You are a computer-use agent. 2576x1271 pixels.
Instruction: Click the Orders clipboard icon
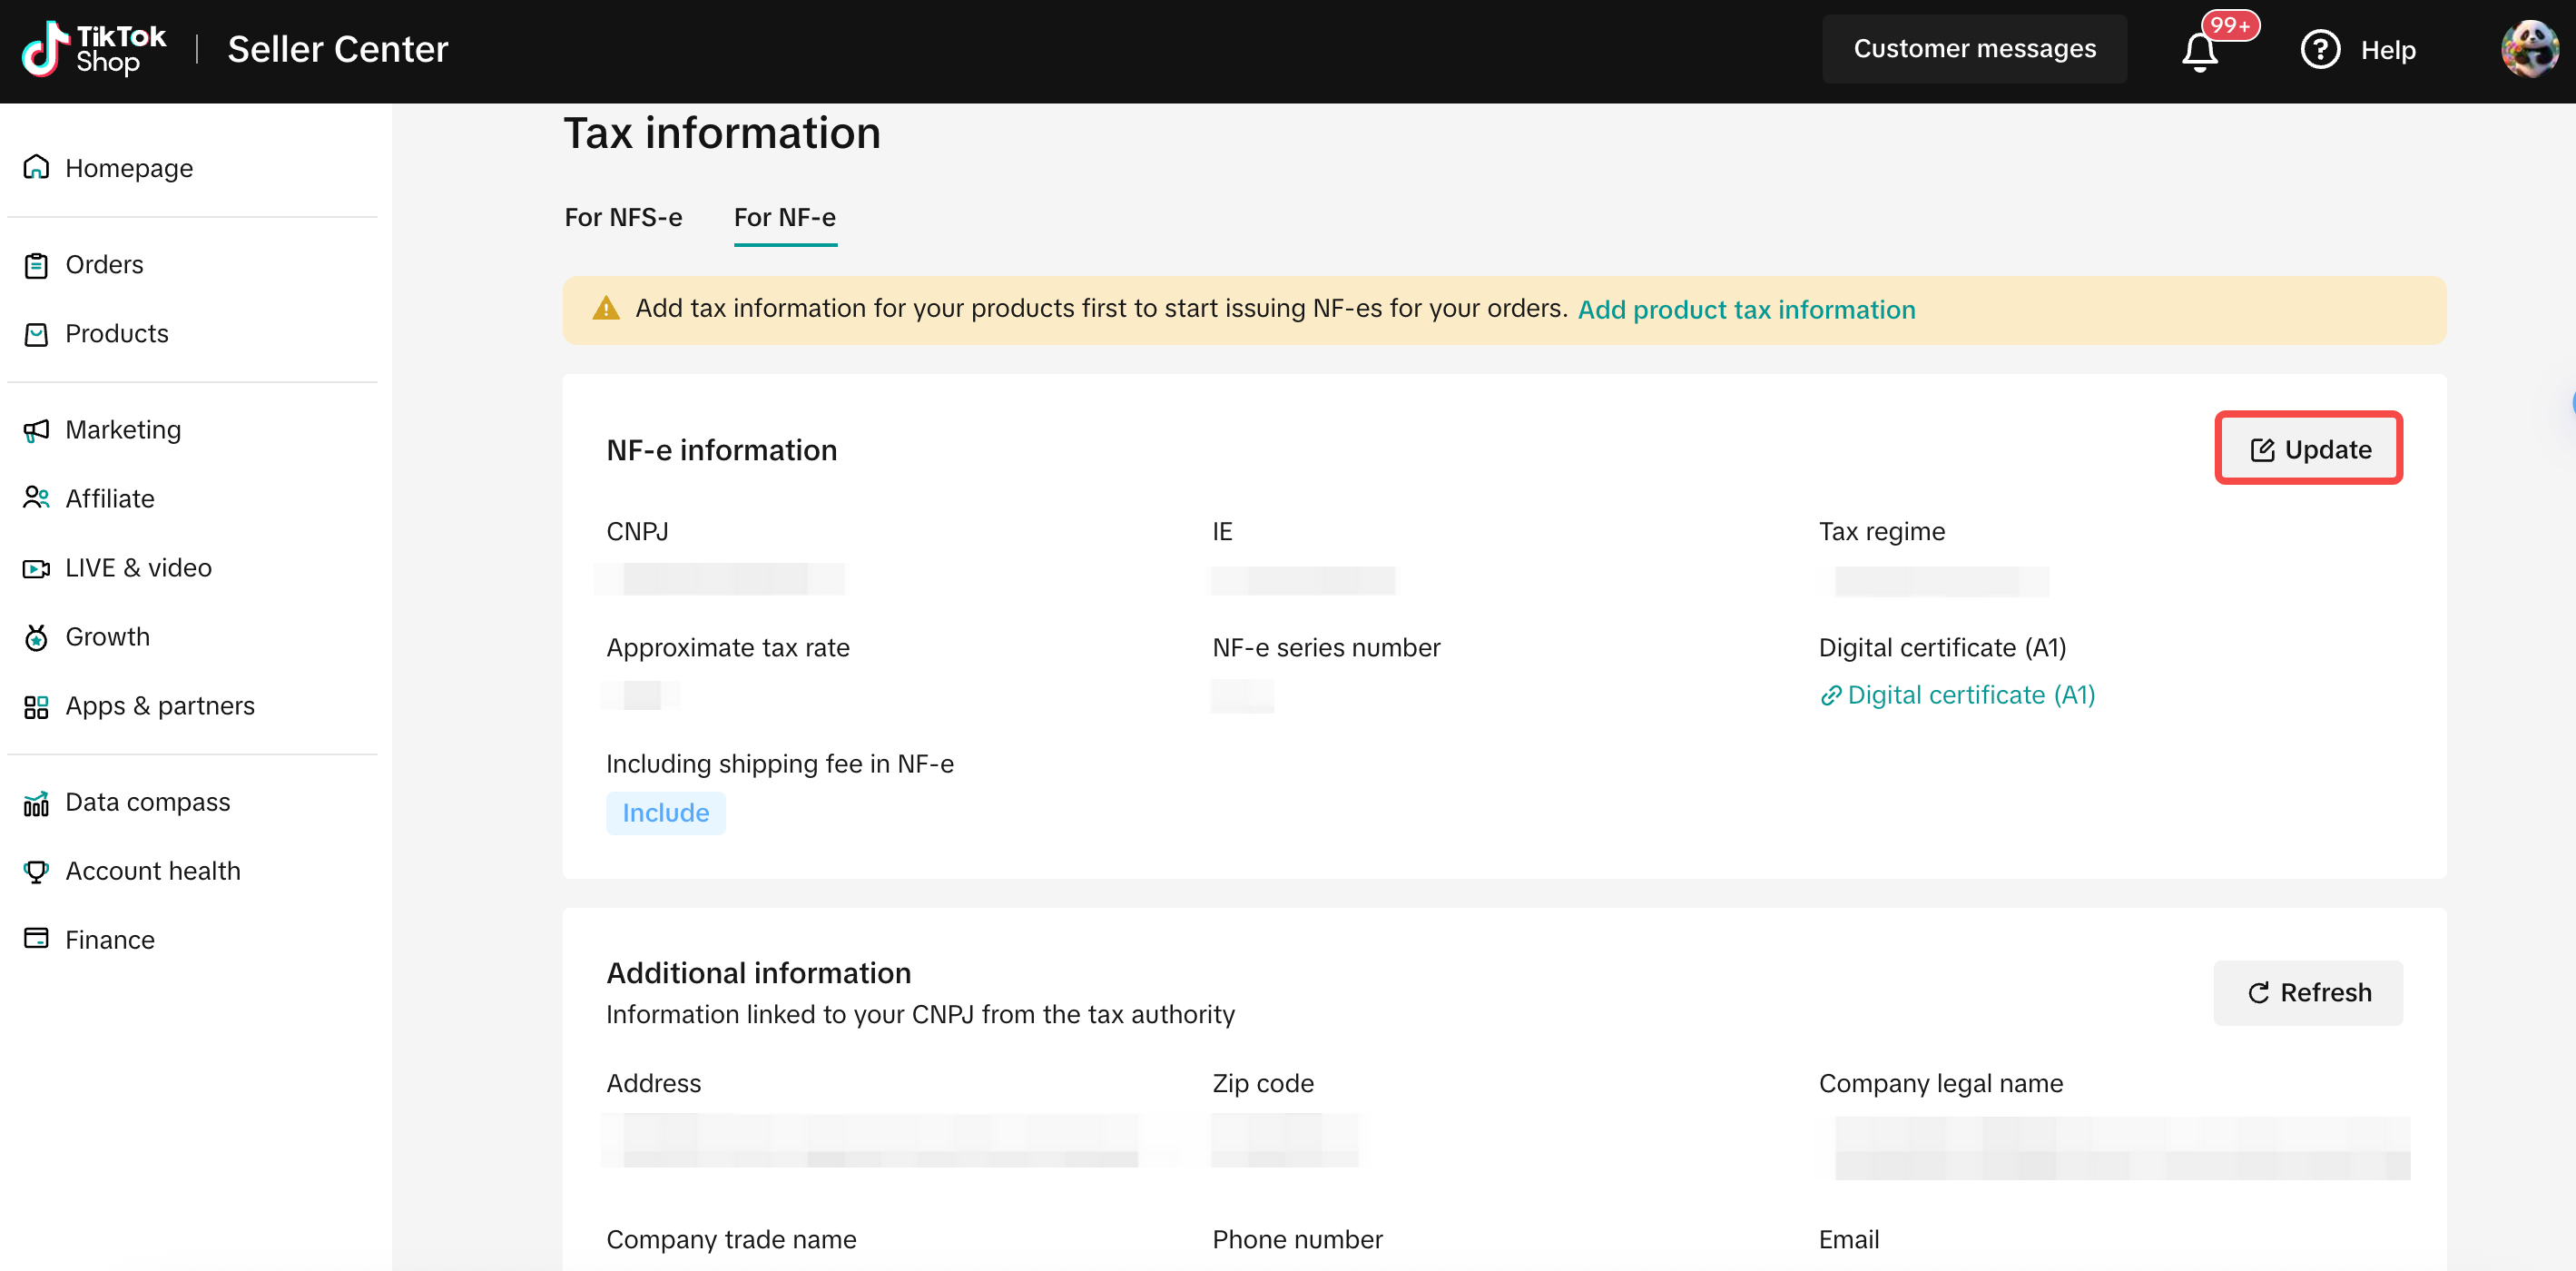36,265
